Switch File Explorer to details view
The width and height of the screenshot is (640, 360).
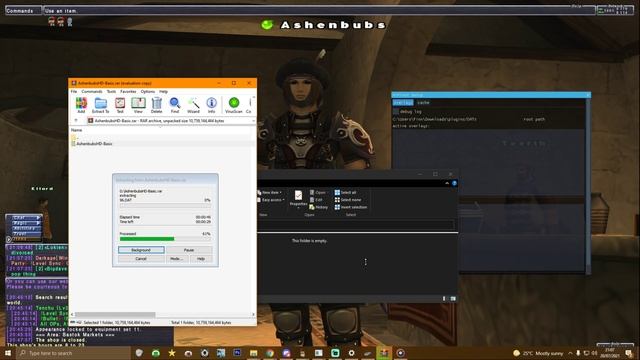[444, 299]
